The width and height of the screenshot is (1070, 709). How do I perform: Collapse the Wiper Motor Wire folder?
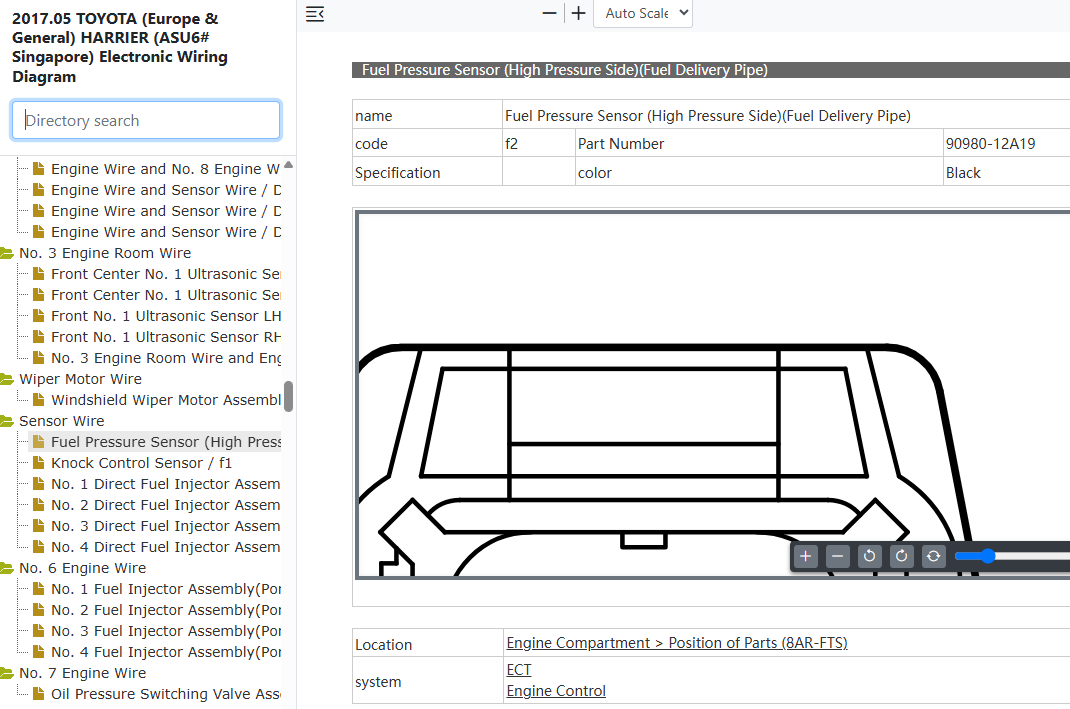point(7,379)
